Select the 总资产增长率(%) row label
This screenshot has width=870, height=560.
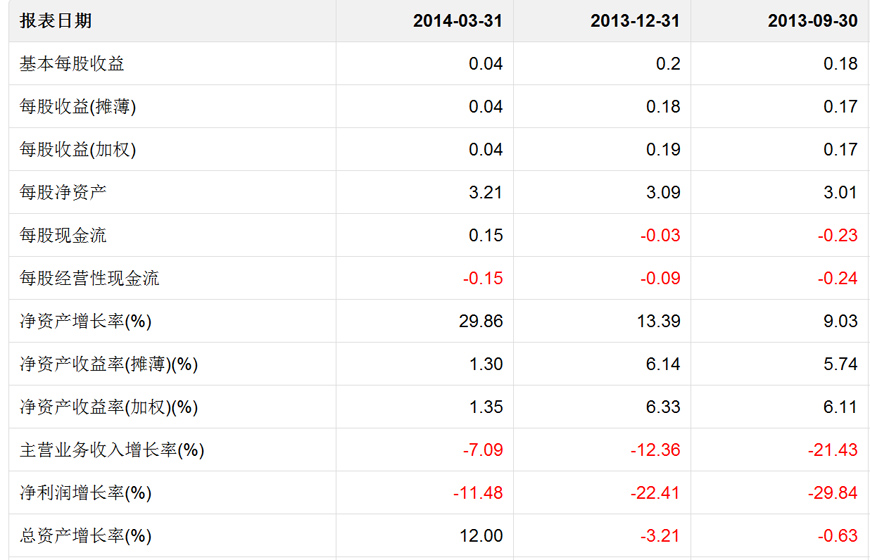point(86,537)
